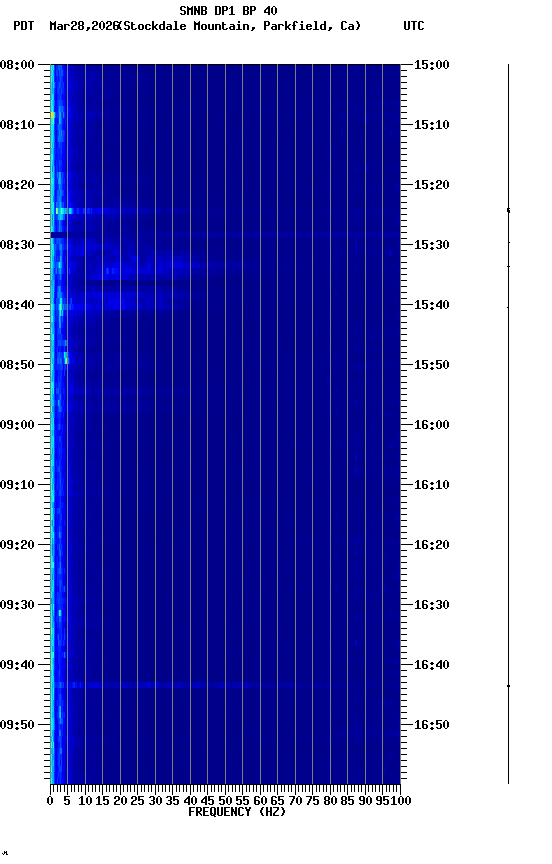
Task: Click the 40 Hz frequency axis label
Action: 190,801
